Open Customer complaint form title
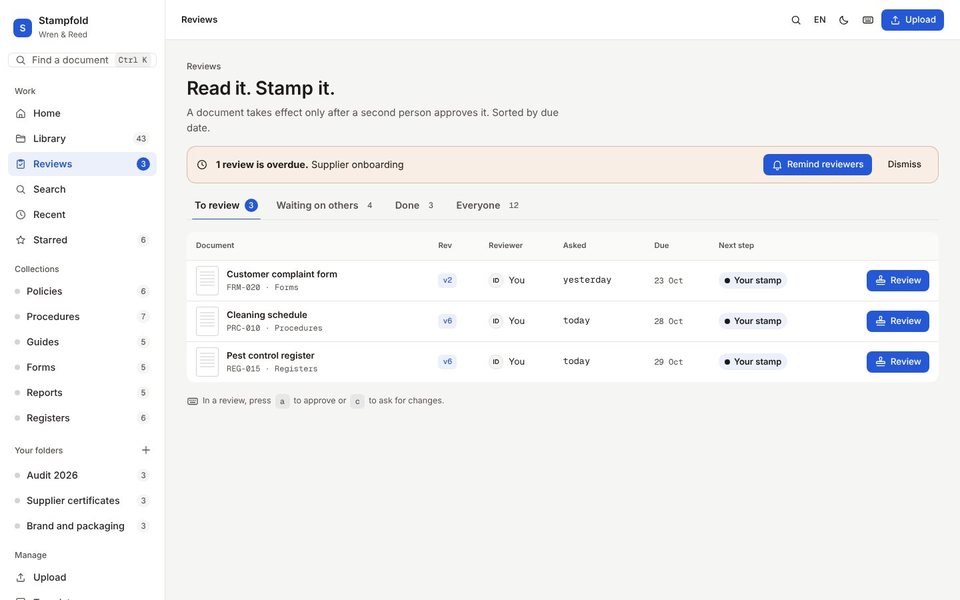This screenshot has width=960, height=600. point(282,274)
